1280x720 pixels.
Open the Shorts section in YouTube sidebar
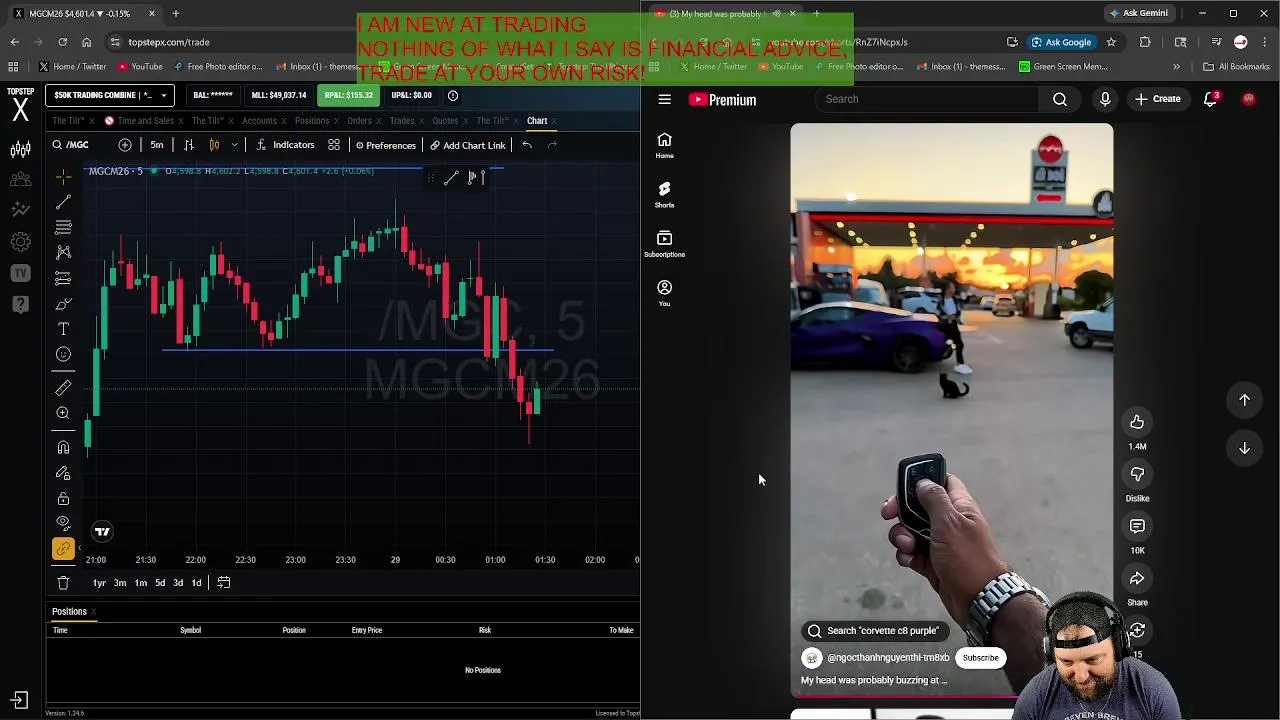(664, 194)
